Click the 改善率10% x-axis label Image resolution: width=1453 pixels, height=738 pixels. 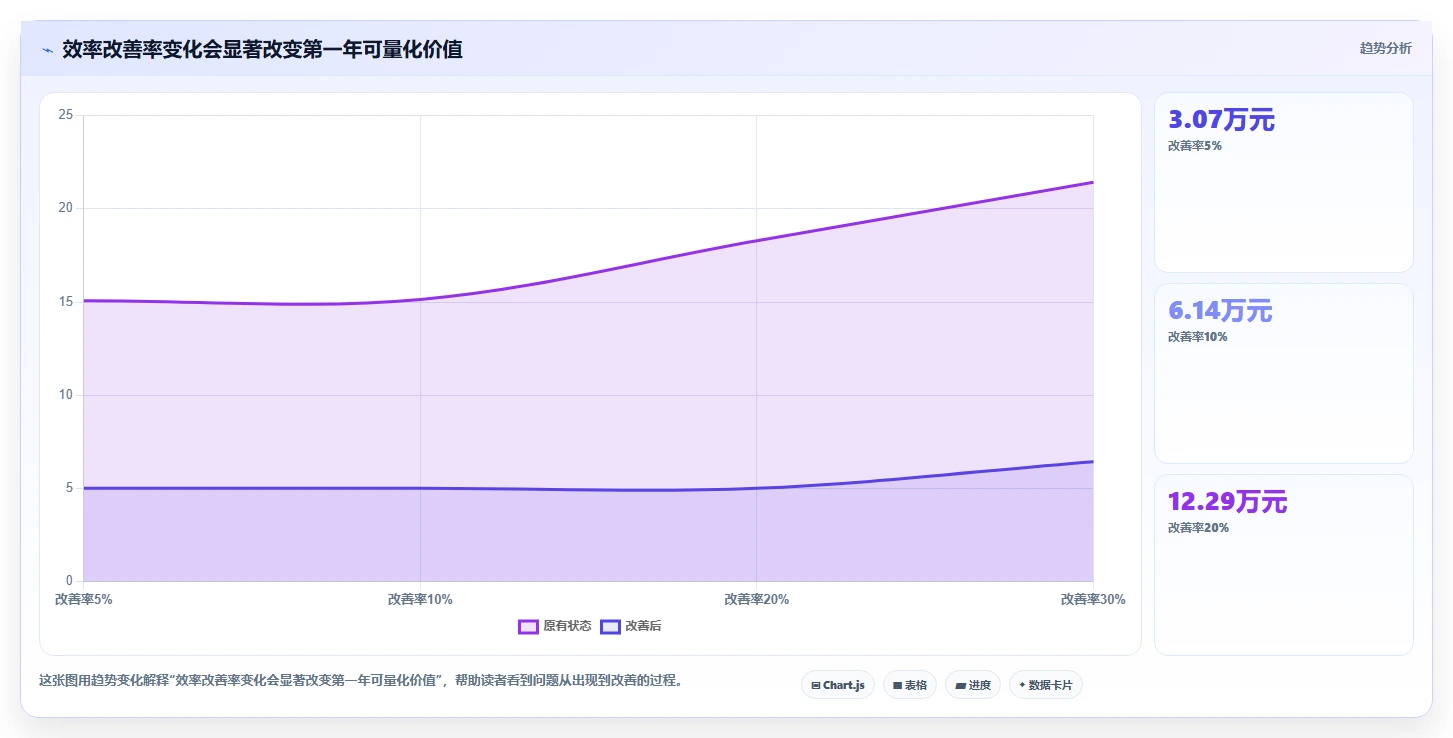coord(420,599)
